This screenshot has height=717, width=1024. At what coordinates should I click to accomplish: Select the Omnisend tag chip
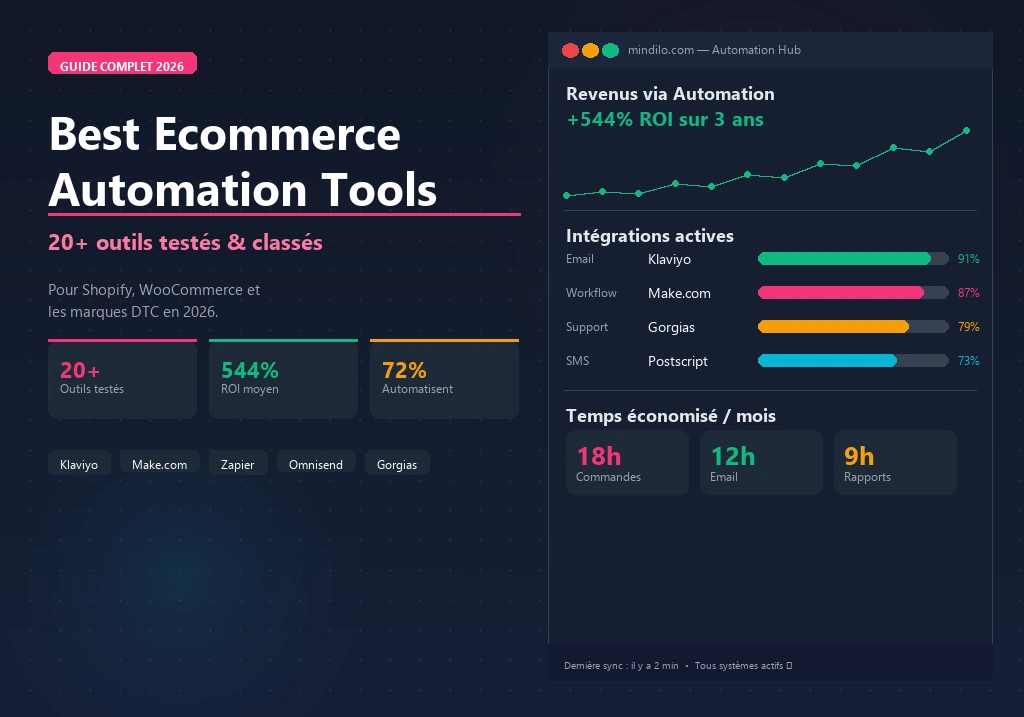pos(316,463)
